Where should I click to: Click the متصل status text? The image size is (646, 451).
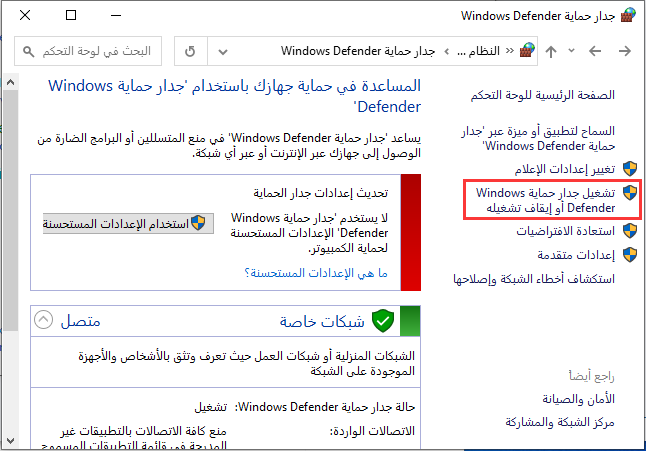81,321
